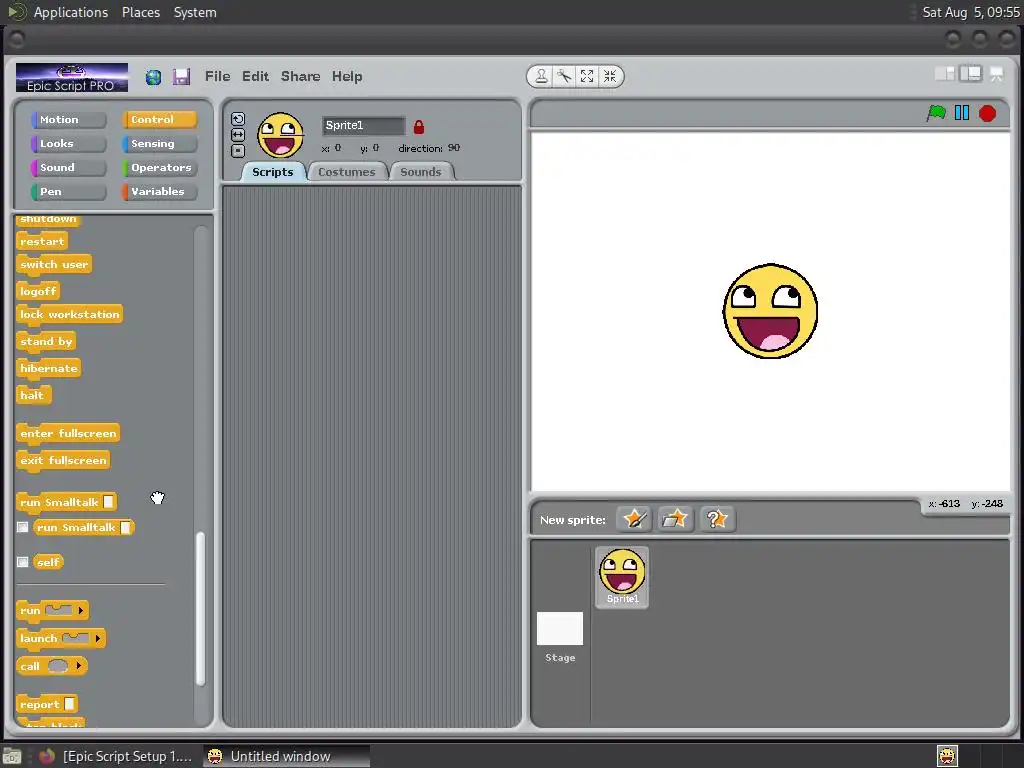Switch to presentation mode
1024x768 pixels.
click(997, 74)
